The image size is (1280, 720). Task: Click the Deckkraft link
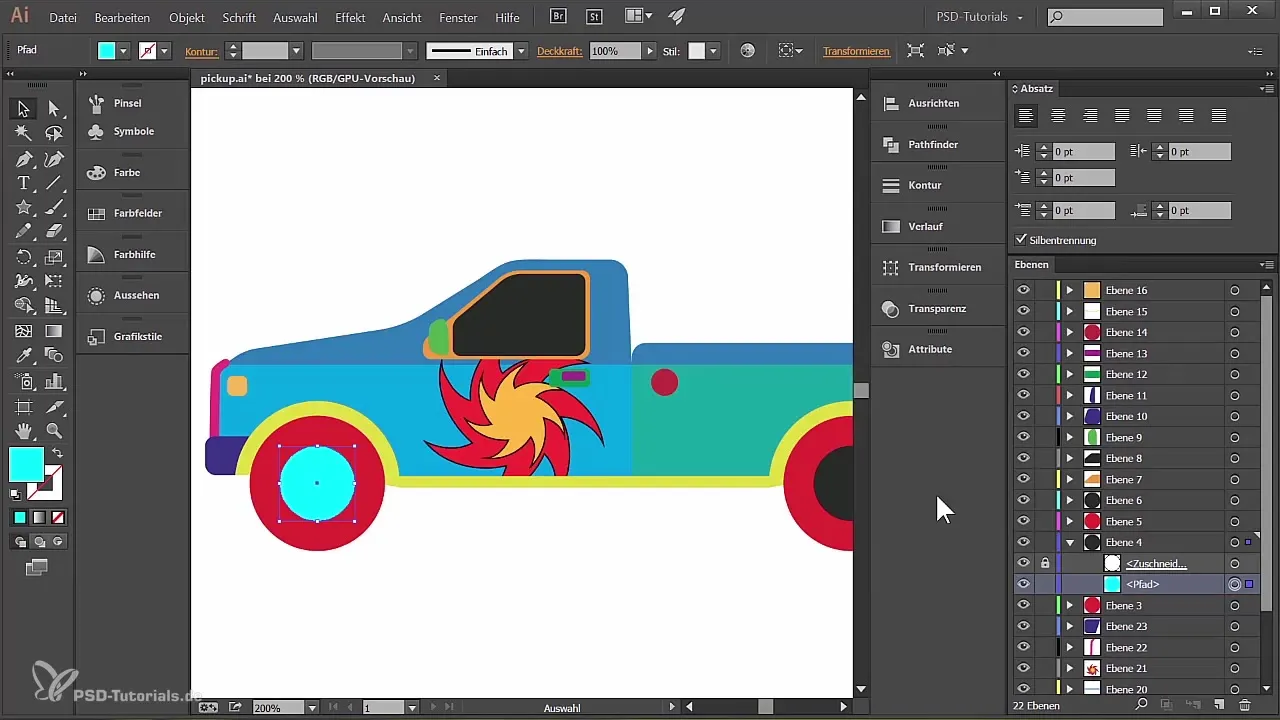(560, 51)
